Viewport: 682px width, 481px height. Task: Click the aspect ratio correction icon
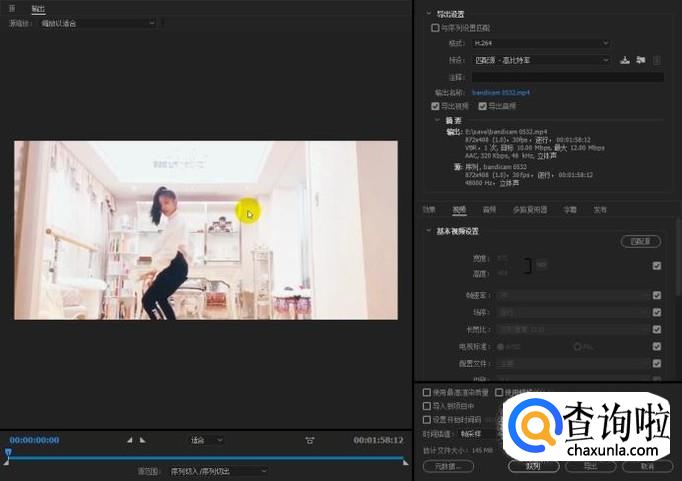pyautogui.click(x=310, y=440)
